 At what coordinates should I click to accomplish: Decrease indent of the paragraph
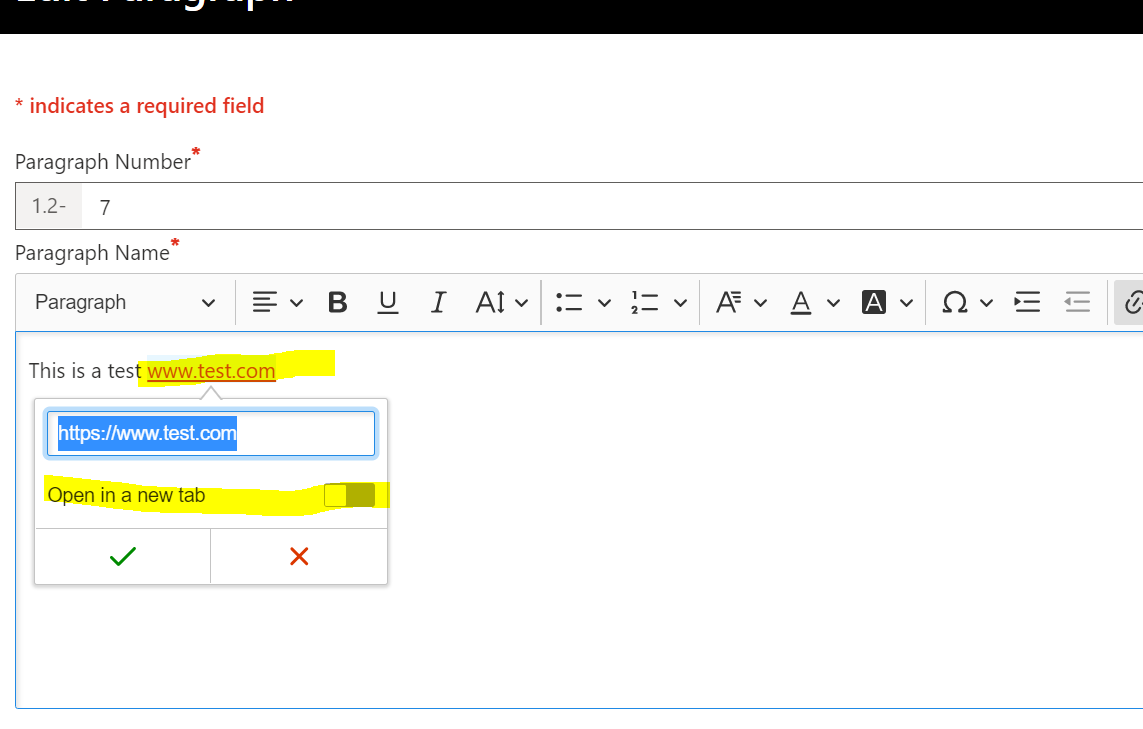click(x=1077, y=302)
